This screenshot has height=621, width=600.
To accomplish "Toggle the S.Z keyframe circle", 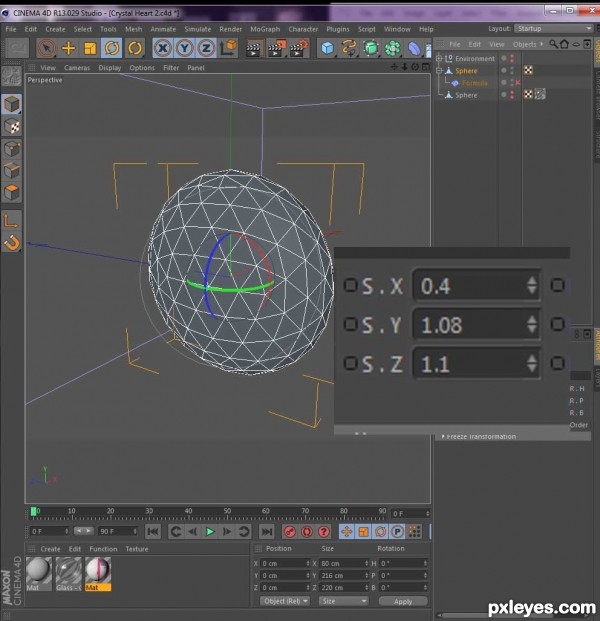I will tap(350, 363).
